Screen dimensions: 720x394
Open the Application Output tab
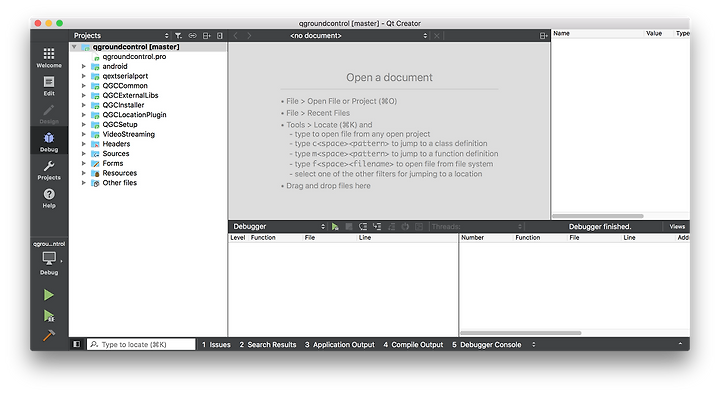pyautogui.click(x=340, y=344)
